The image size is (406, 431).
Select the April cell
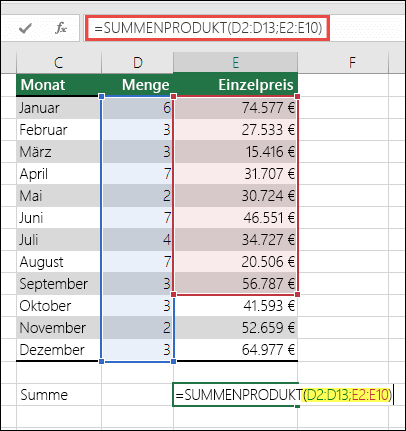59,174
